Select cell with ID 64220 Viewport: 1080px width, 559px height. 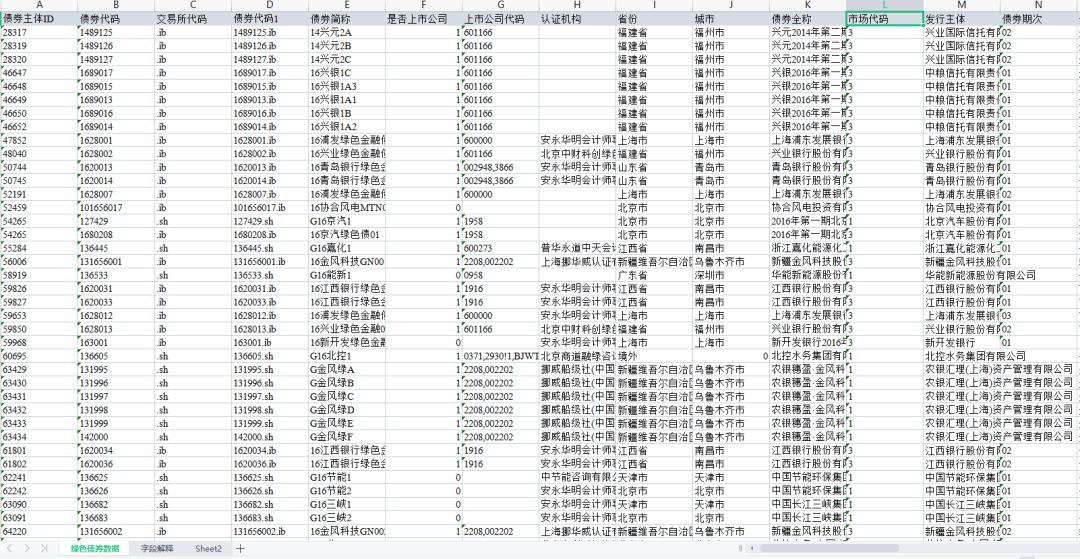click(x=39, y=531)
